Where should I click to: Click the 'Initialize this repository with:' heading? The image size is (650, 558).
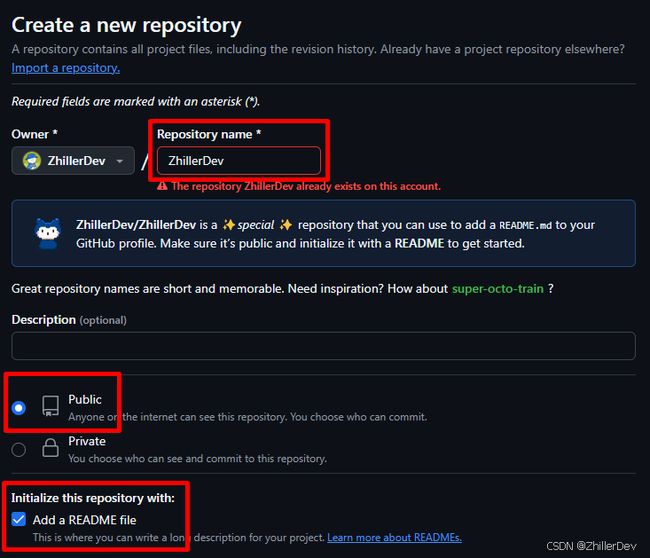pos(93,497)
